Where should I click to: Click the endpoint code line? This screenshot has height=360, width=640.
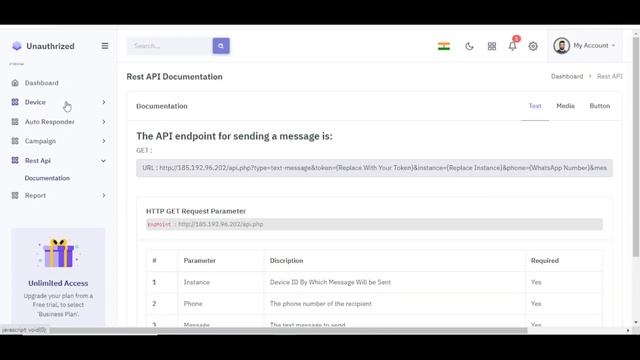pyautogui.click(x=374, y=224)
